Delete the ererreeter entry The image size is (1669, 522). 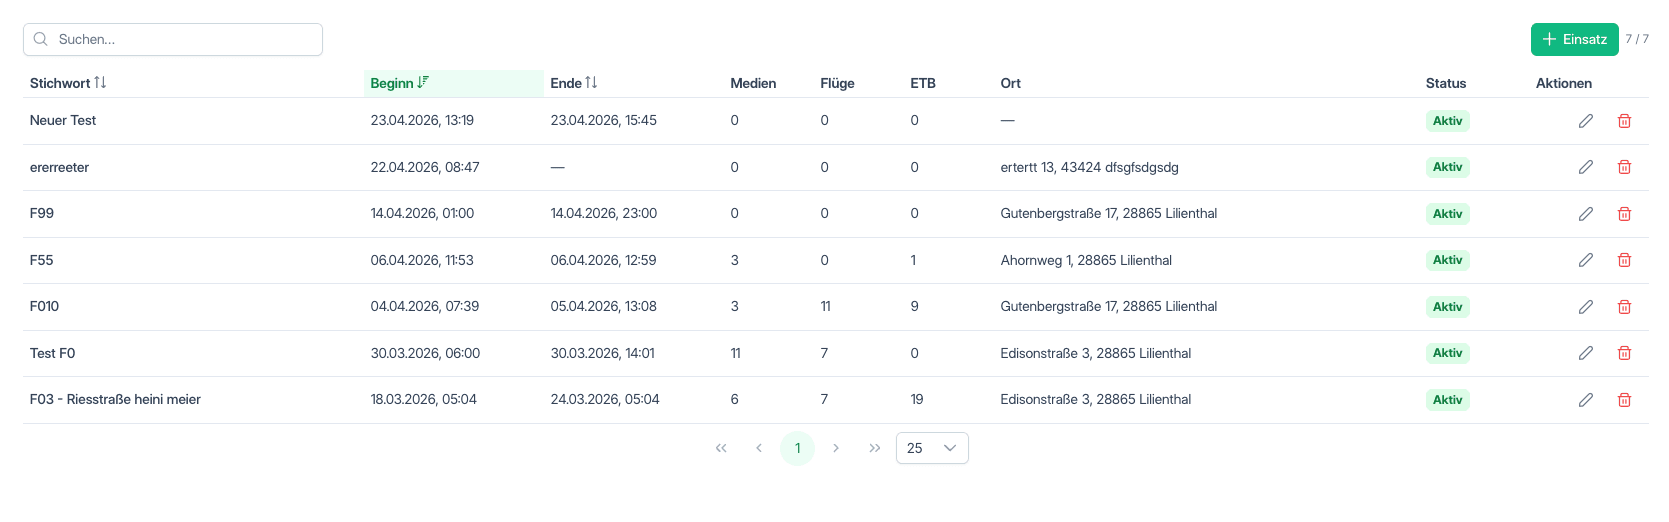tap(1625, 167)
